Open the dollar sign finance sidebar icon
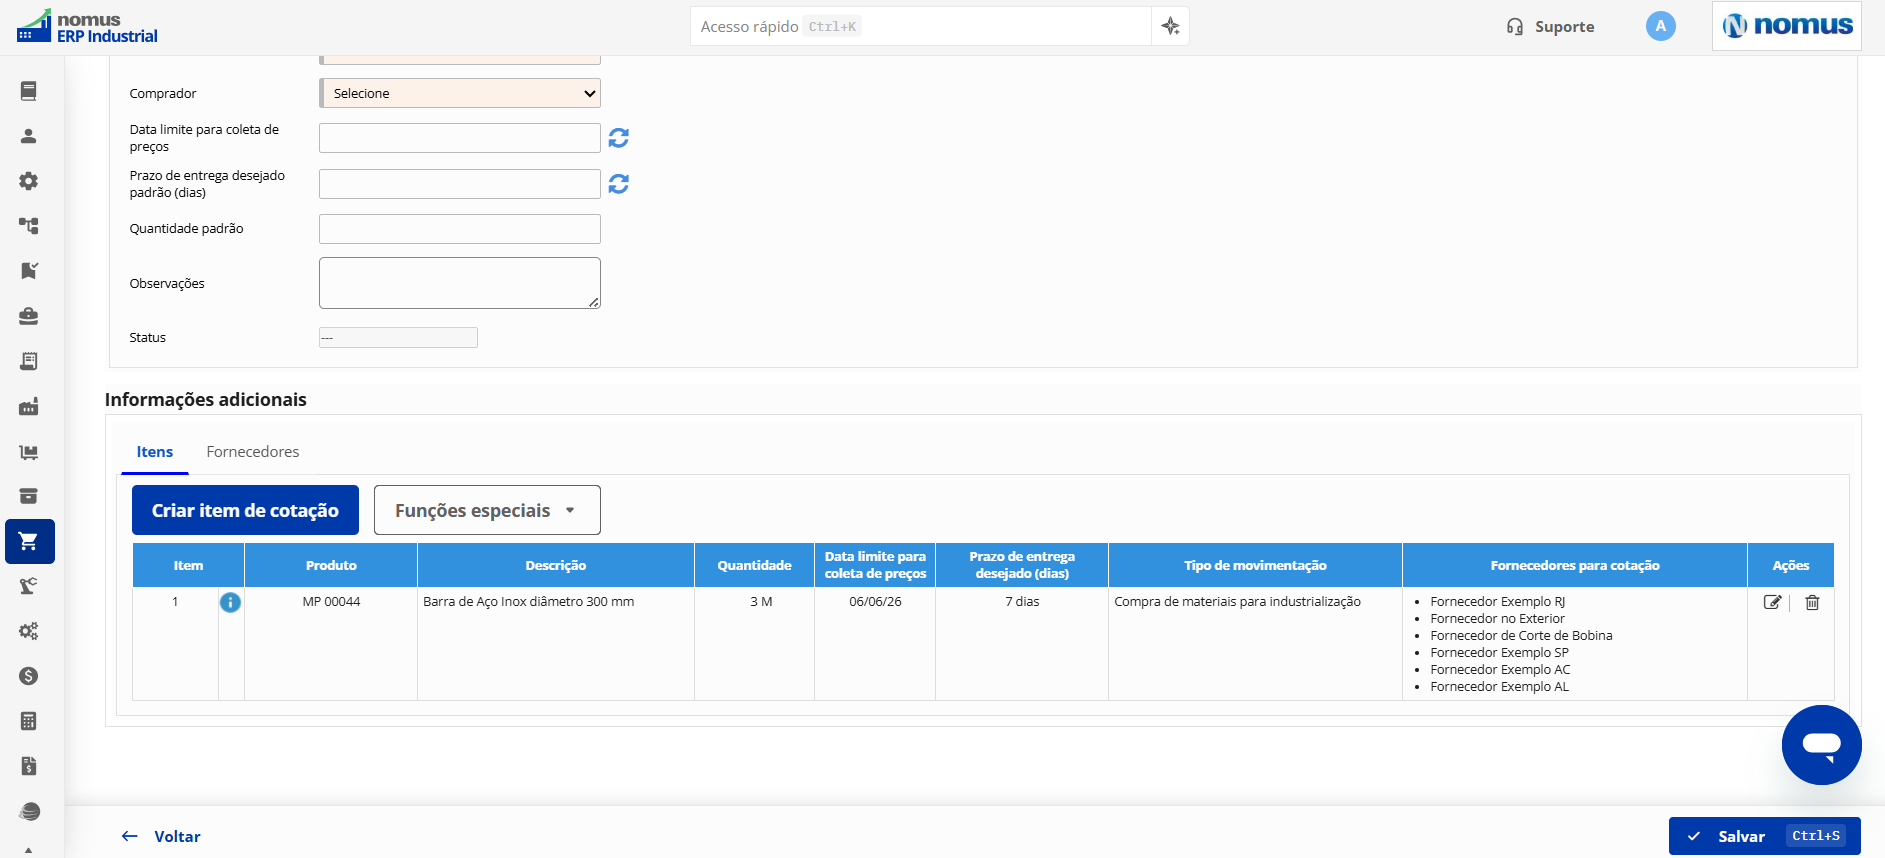The height and width of the screenshot is (858, 1885). (29, 676)
